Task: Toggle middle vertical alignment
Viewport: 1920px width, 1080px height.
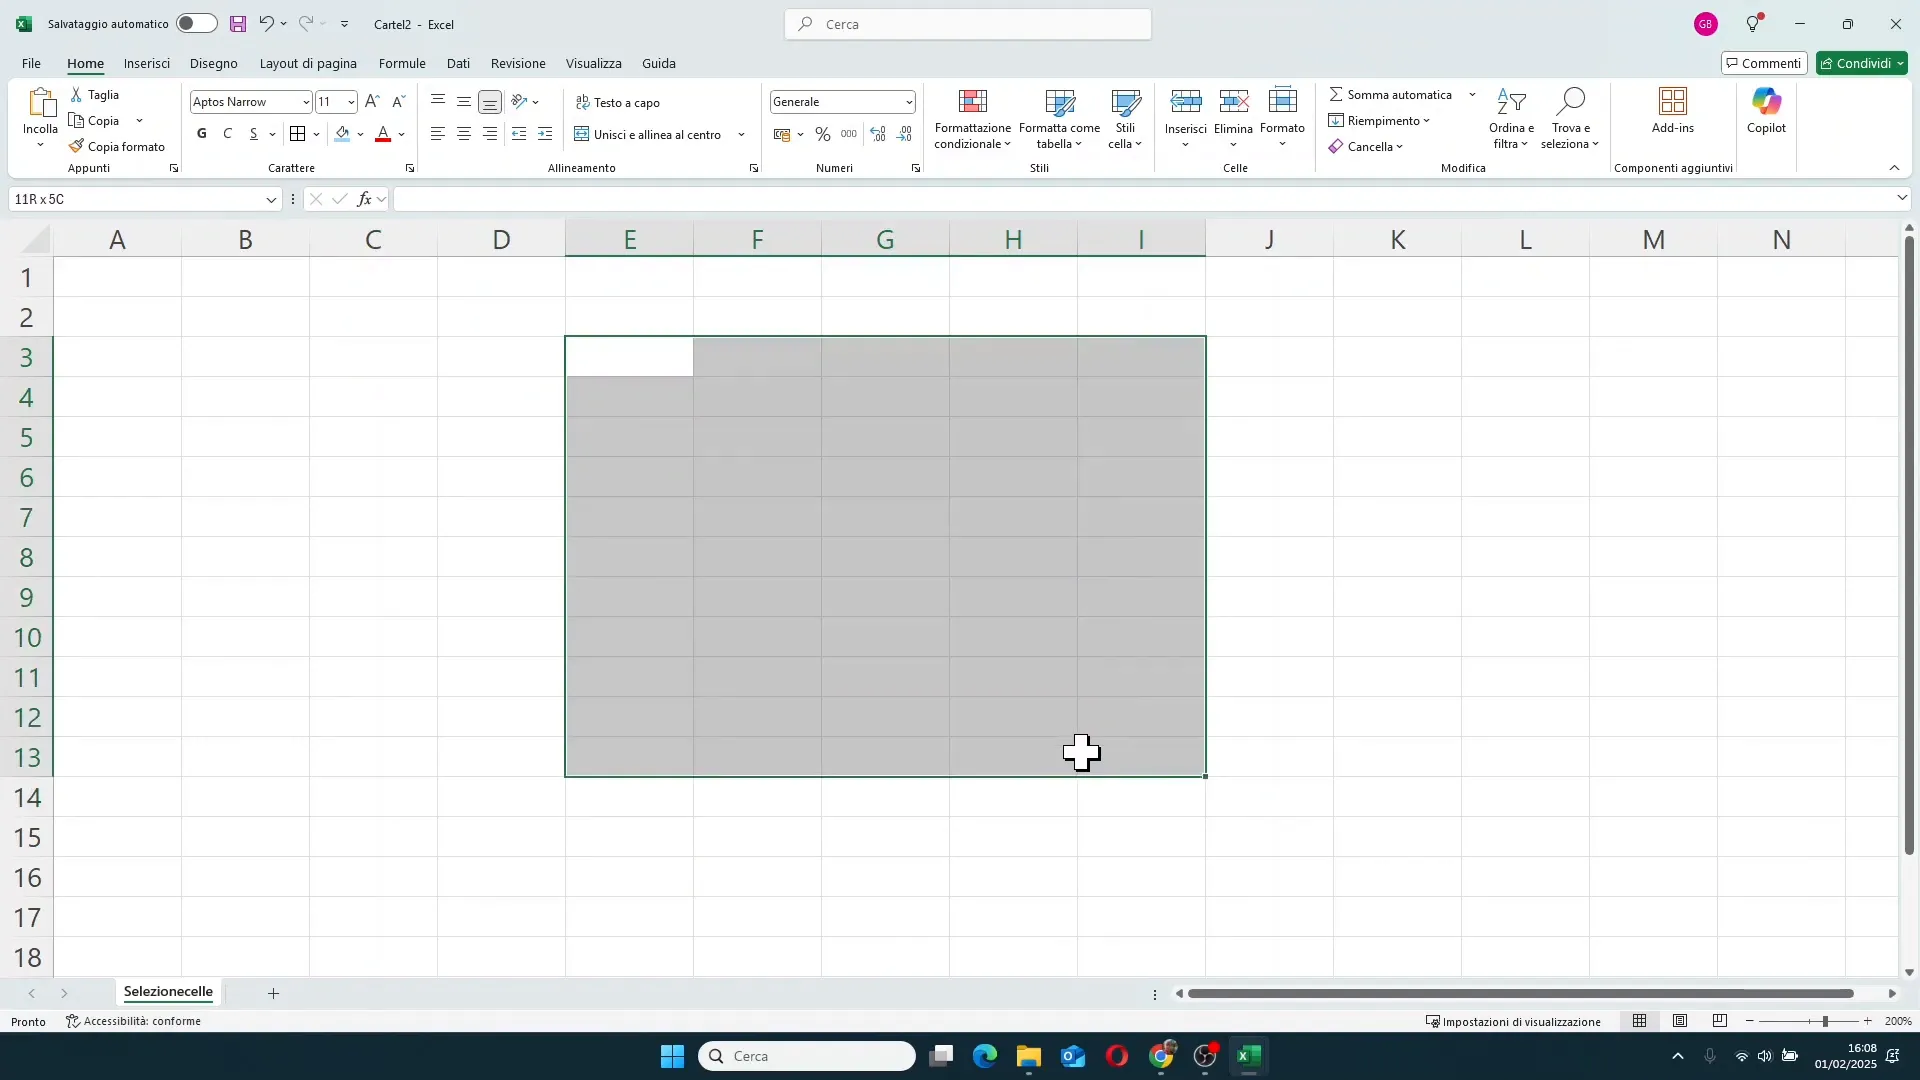Action: click(464, 102)
